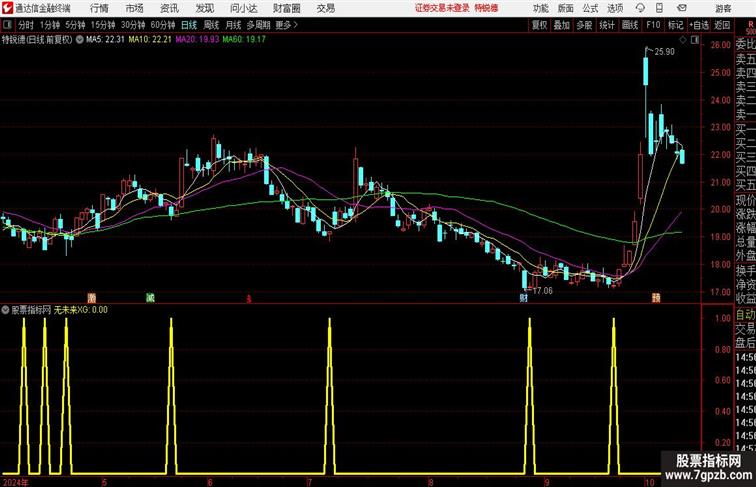Click the MA60: 19.17 indicator value
The width and height of the screenshot is (756, 487).
pos(244,40)
